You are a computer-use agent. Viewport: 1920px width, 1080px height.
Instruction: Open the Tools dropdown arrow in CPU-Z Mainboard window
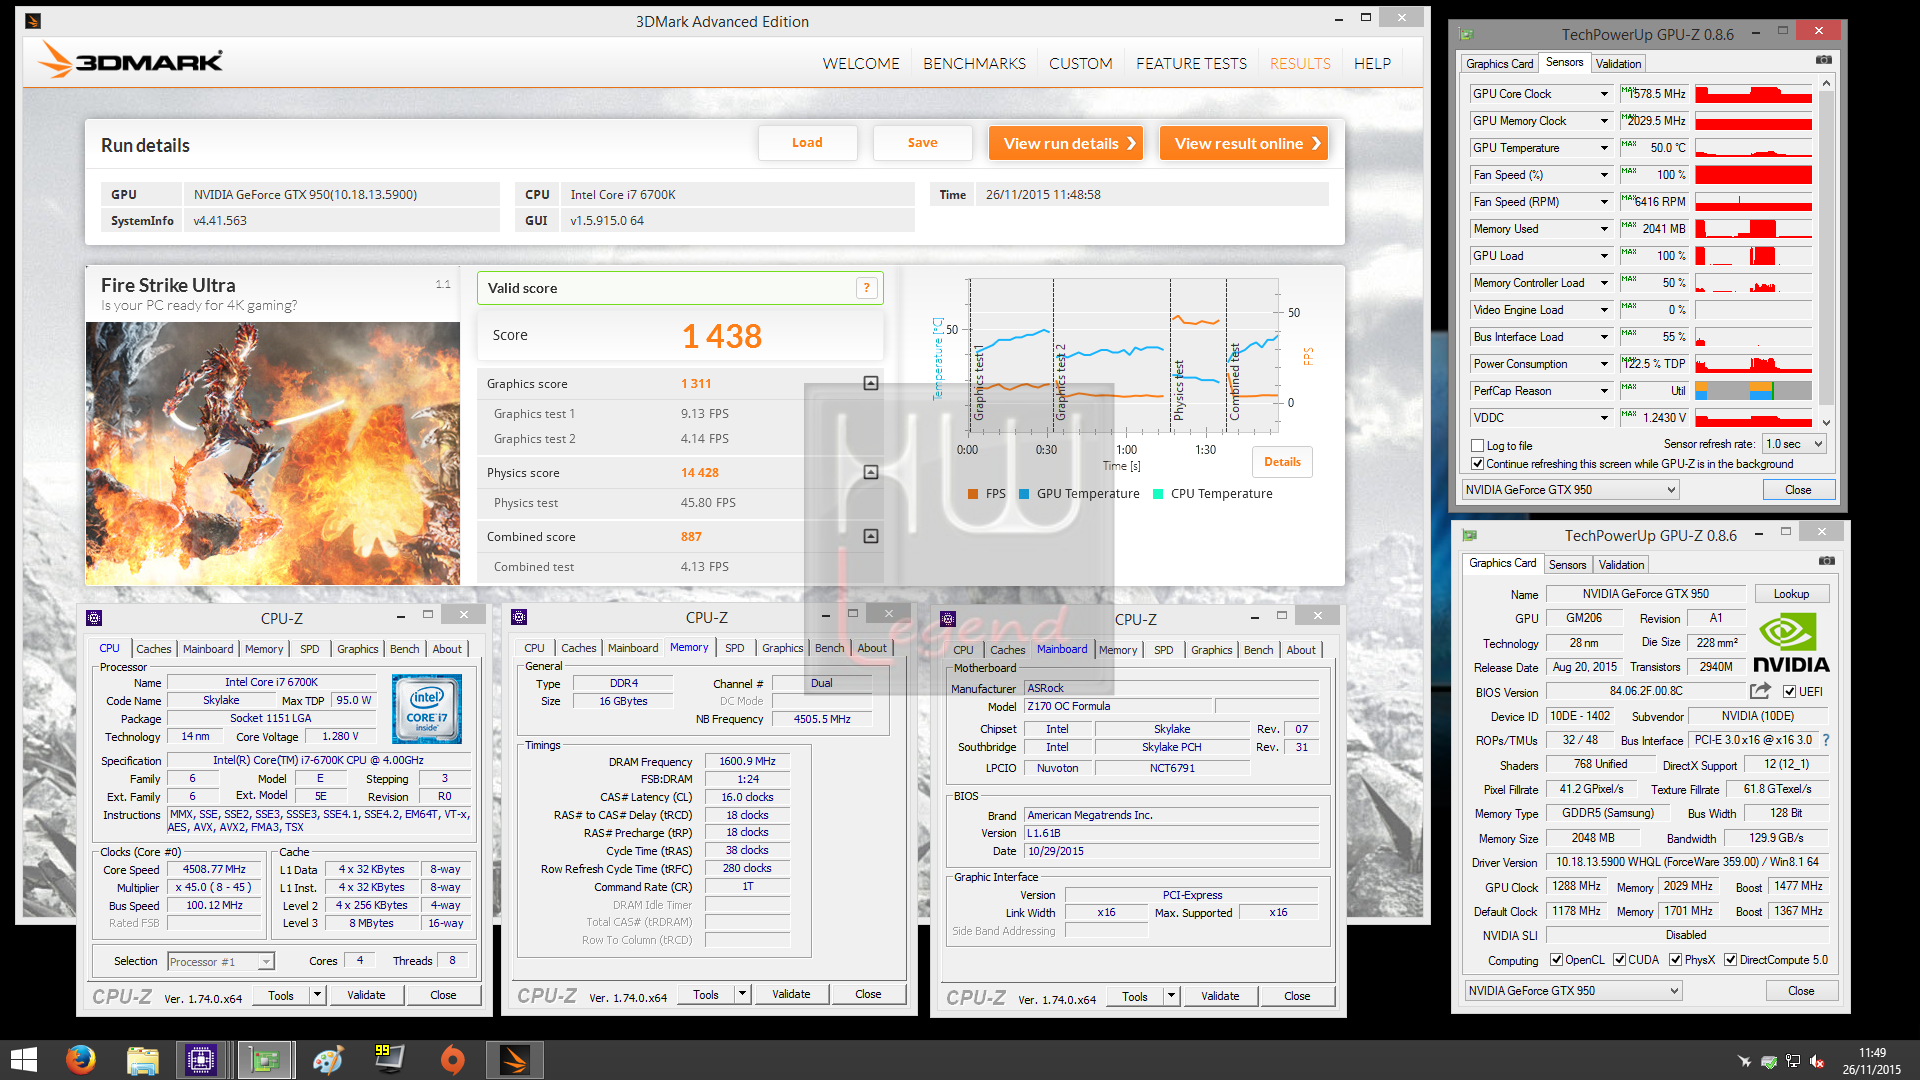[1171, 996]
